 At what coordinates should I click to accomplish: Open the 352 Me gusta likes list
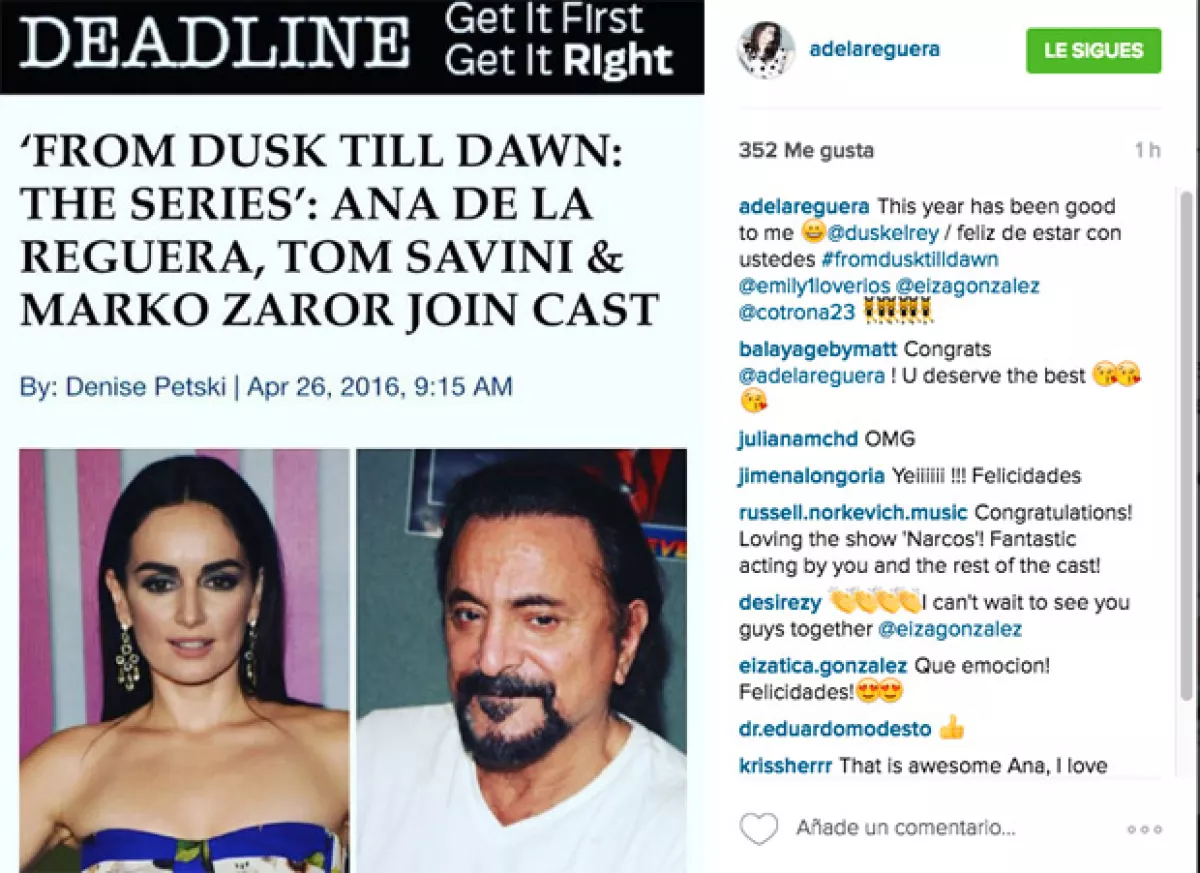click(806, 150)
